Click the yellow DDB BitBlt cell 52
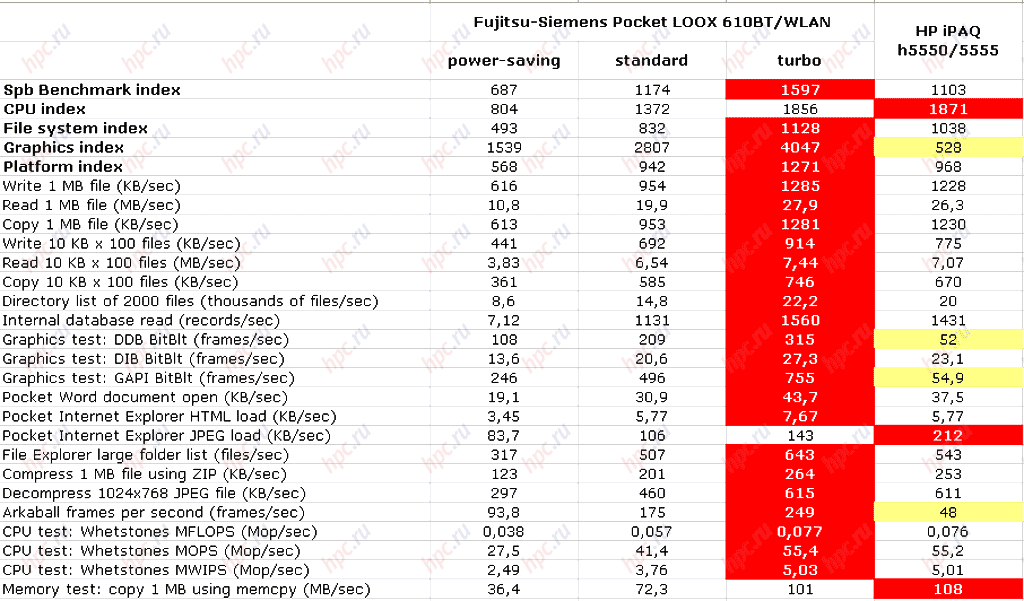The image size is (1024, 601). (x=949, y=340)
